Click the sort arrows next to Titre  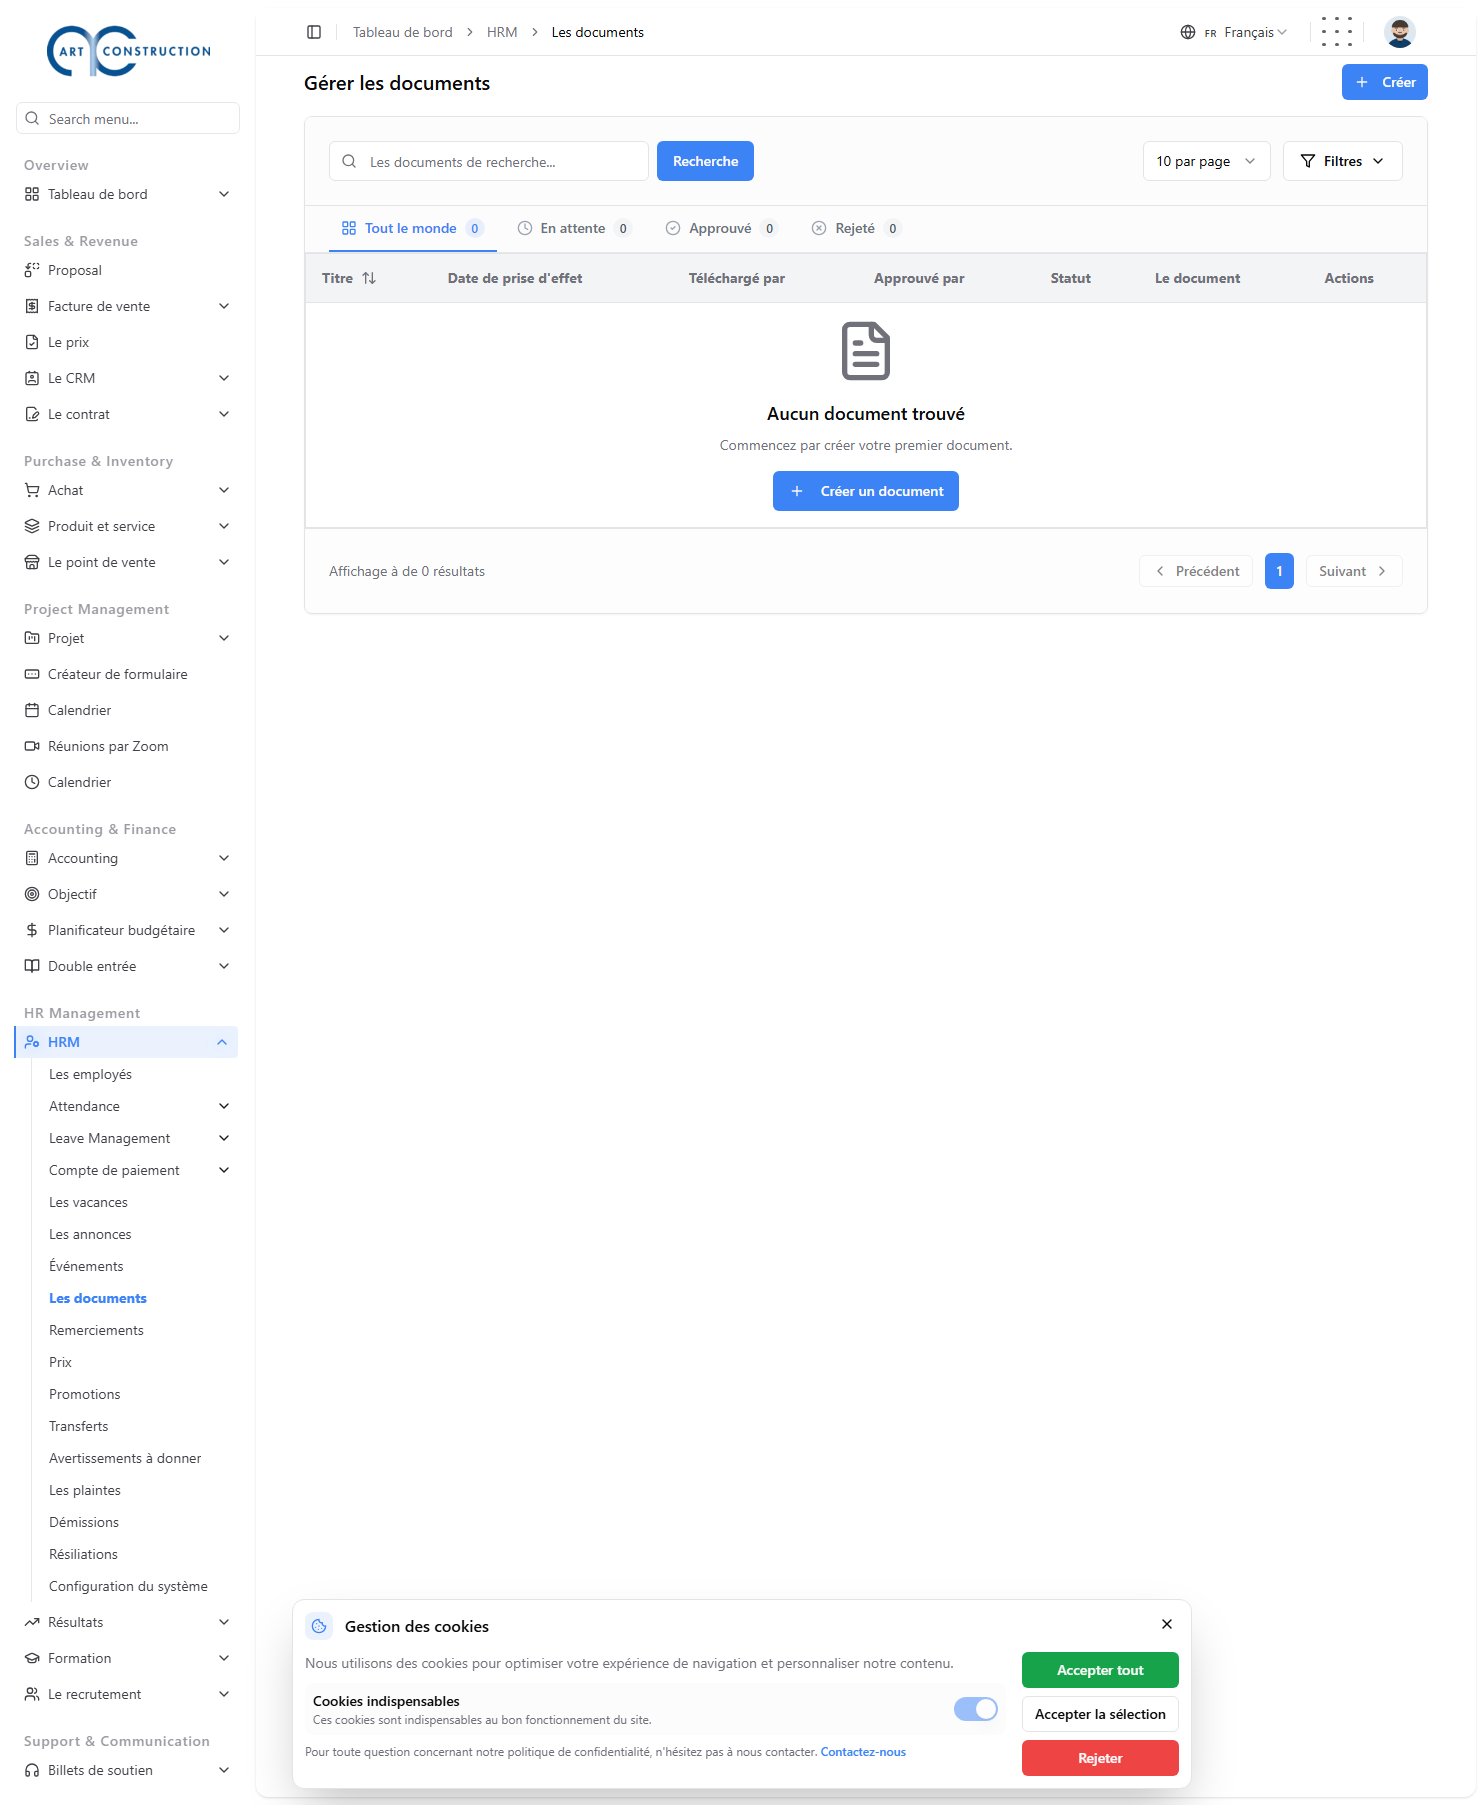point(369,278)
